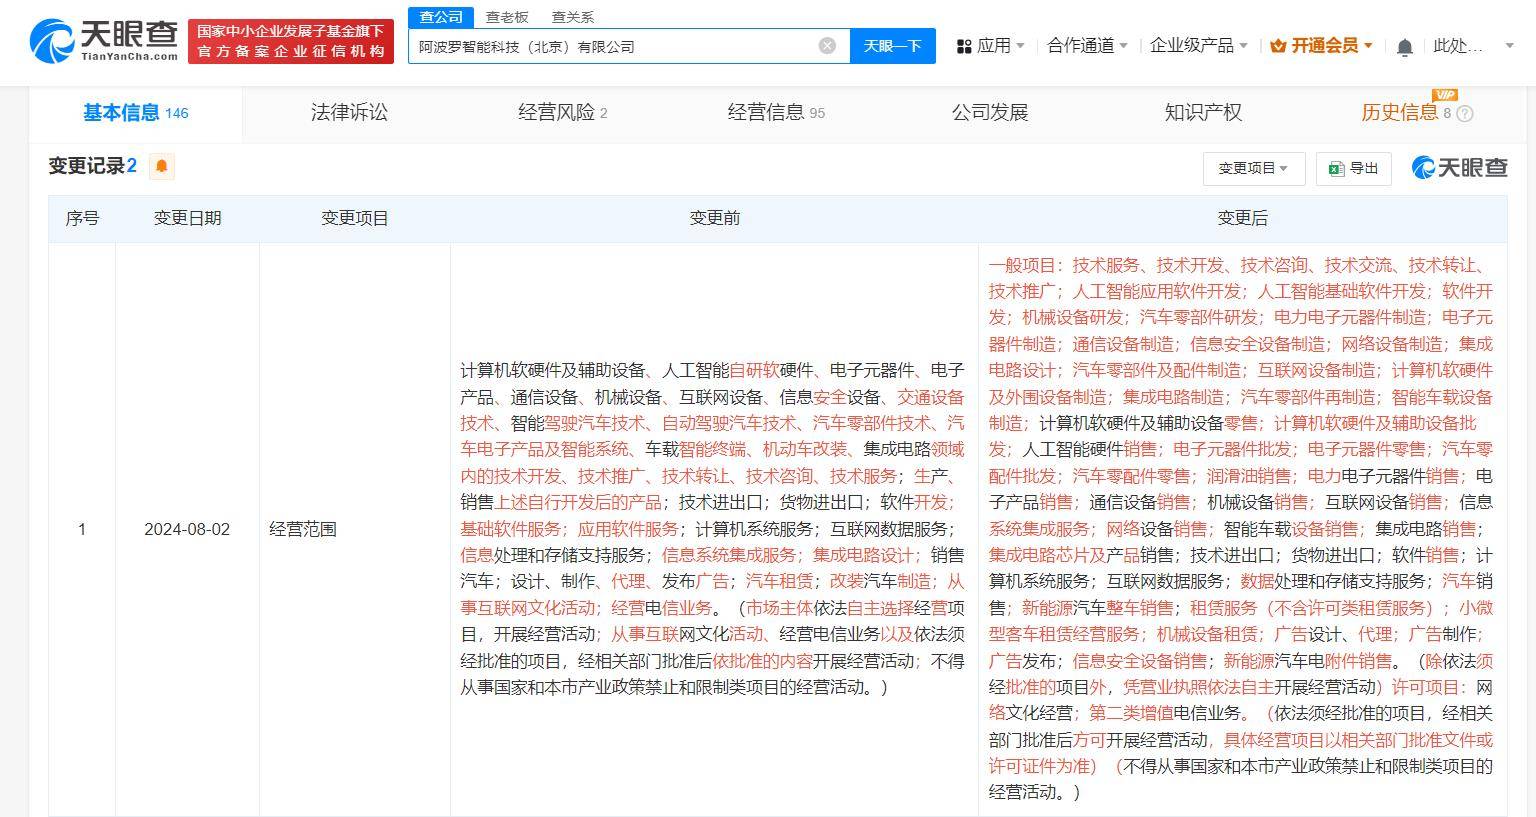Click the row number 1 cell
1536x817 pixels.
(82, 529)
